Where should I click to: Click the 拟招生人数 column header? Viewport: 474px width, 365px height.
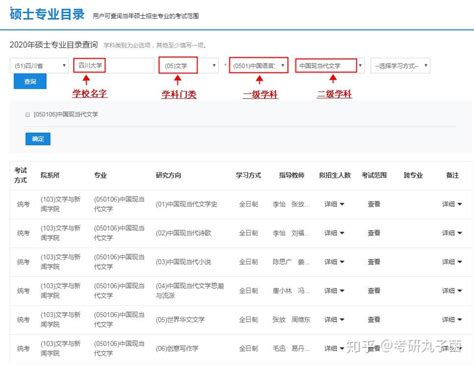tap(335, 175)
